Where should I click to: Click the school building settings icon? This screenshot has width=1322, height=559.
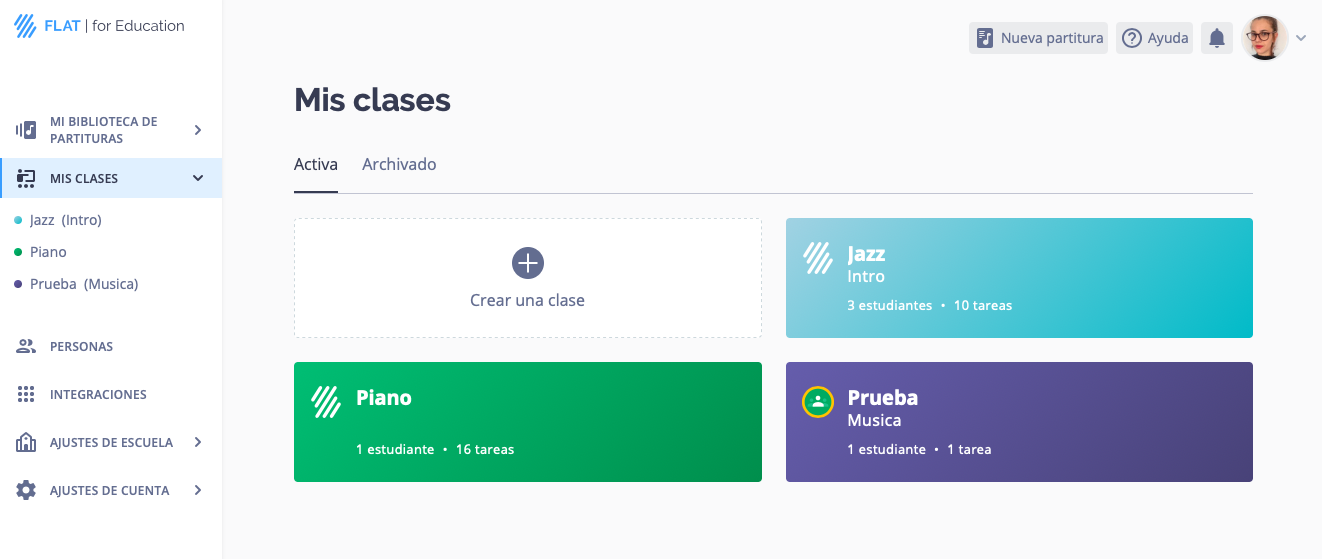pyautogui.click(x=26, y=442)
